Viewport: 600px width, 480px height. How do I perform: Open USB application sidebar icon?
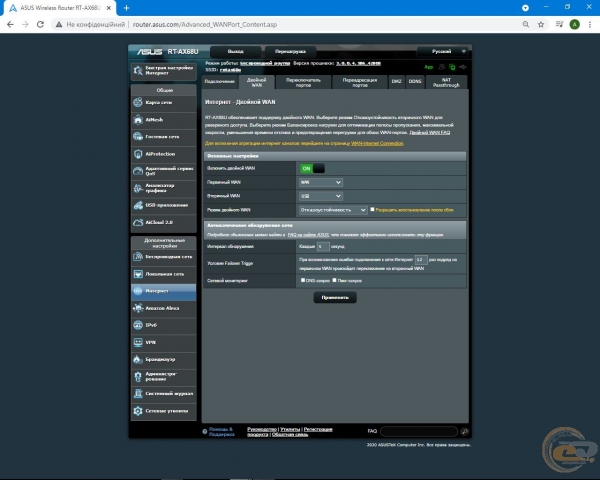[x=138, y=205]
